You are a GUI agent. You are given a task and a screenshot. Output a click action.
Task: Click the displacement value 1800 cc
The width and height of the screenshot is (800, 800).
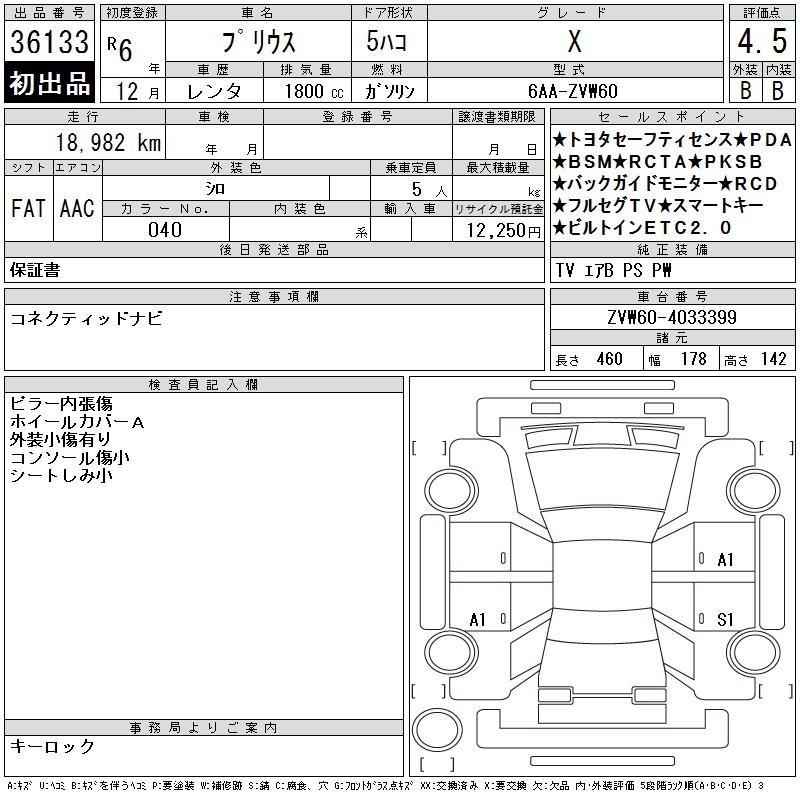point(314,91)
